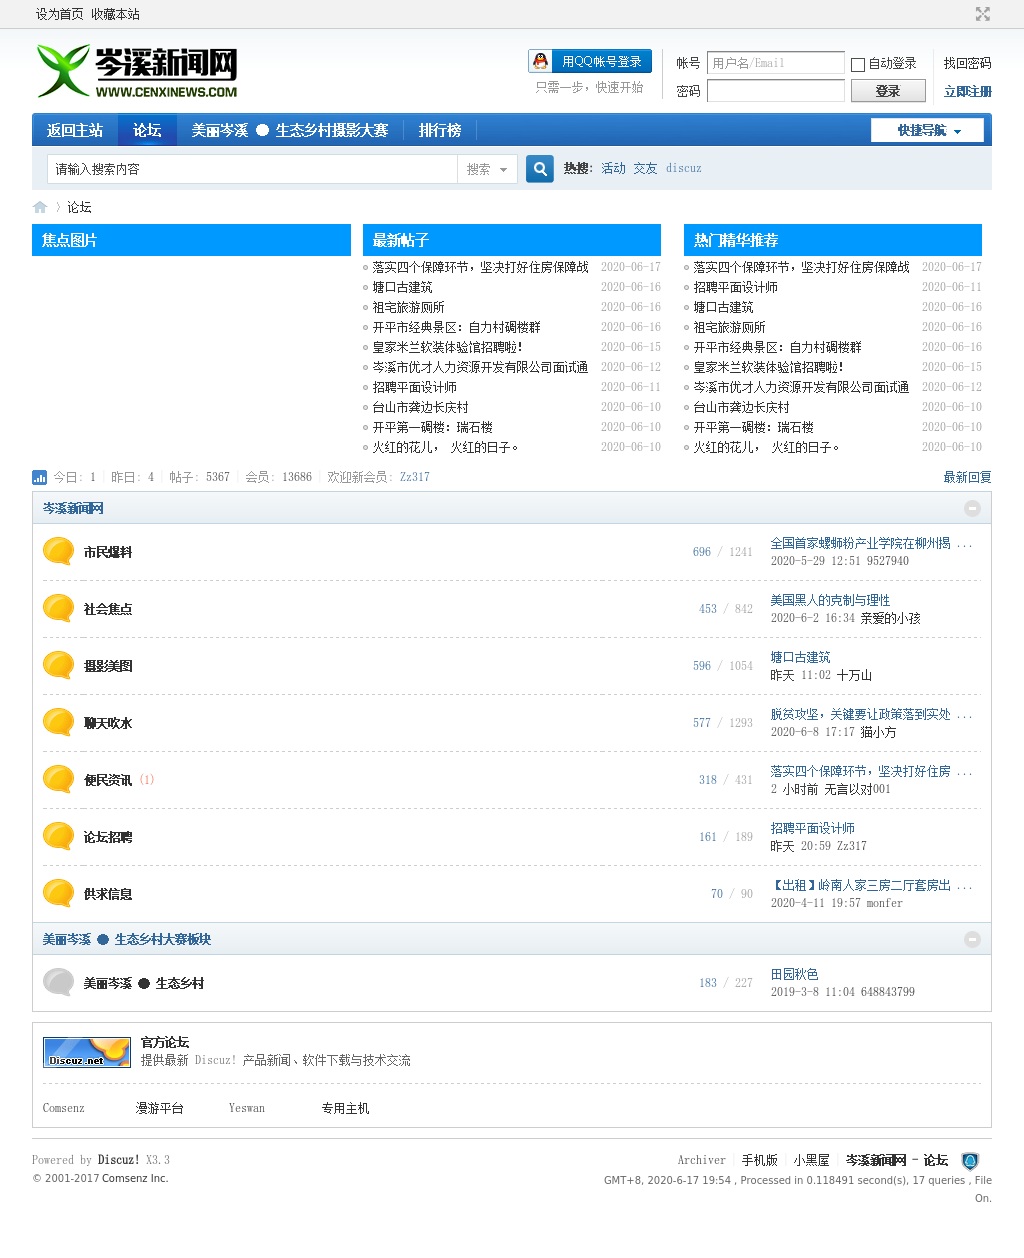
Task: Focus the 用户名/Email input field
Action: pyautogui.click(x=775, y=63)
